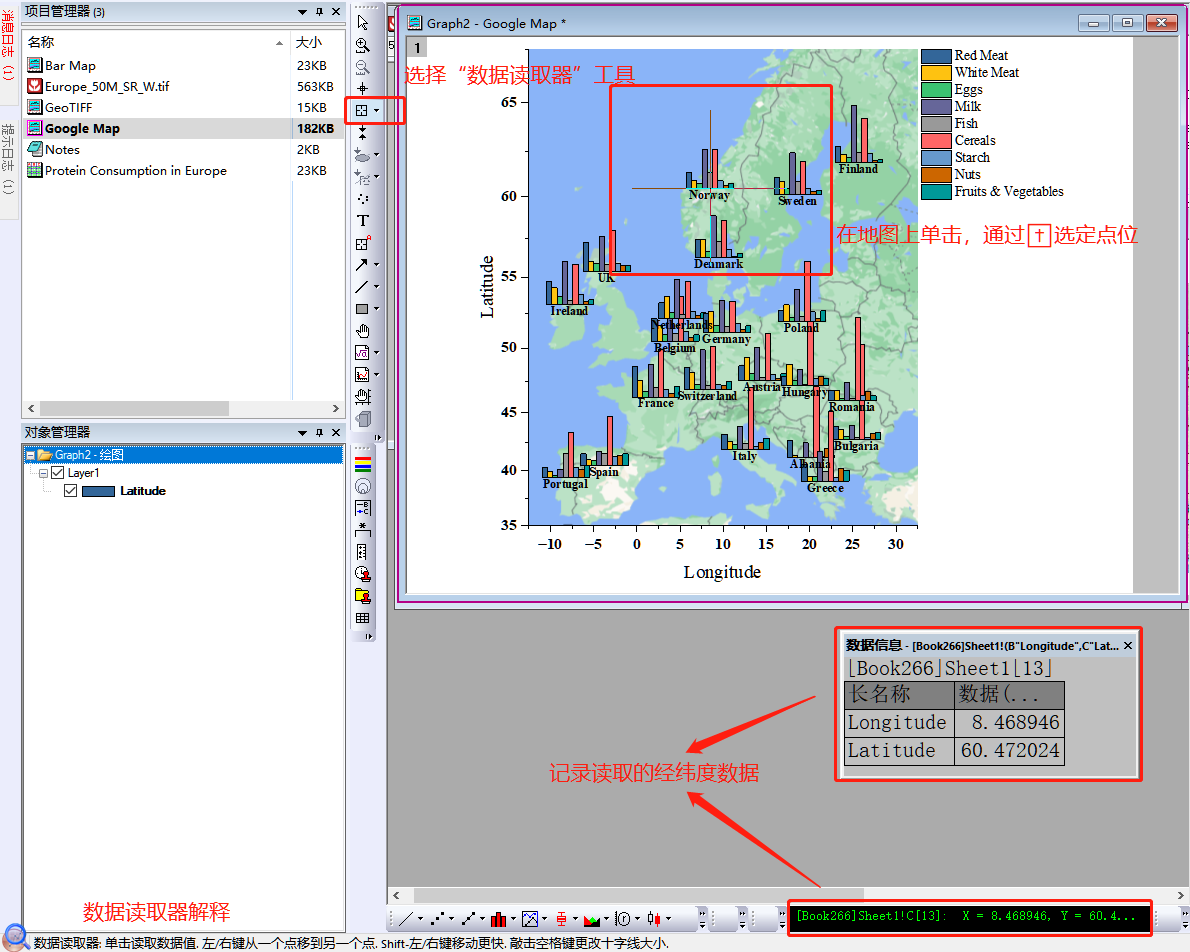Select the Draw Data dots tool

tap(363, 199)
